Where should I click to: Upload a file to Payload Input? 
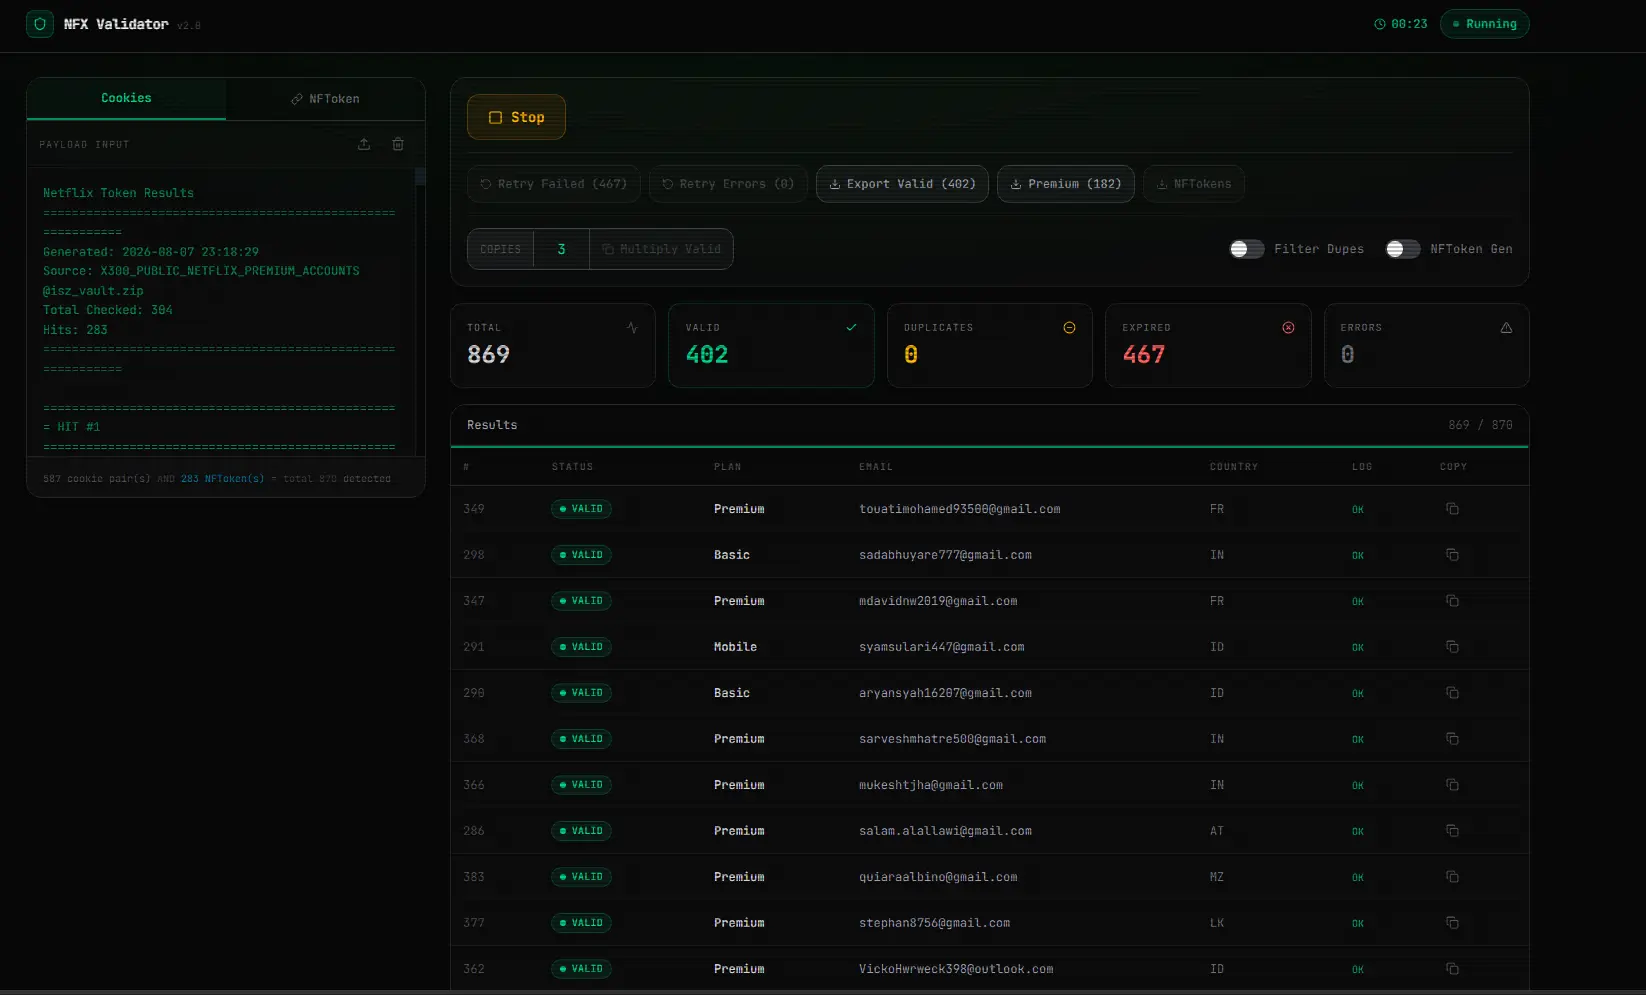tap(364, 144)
